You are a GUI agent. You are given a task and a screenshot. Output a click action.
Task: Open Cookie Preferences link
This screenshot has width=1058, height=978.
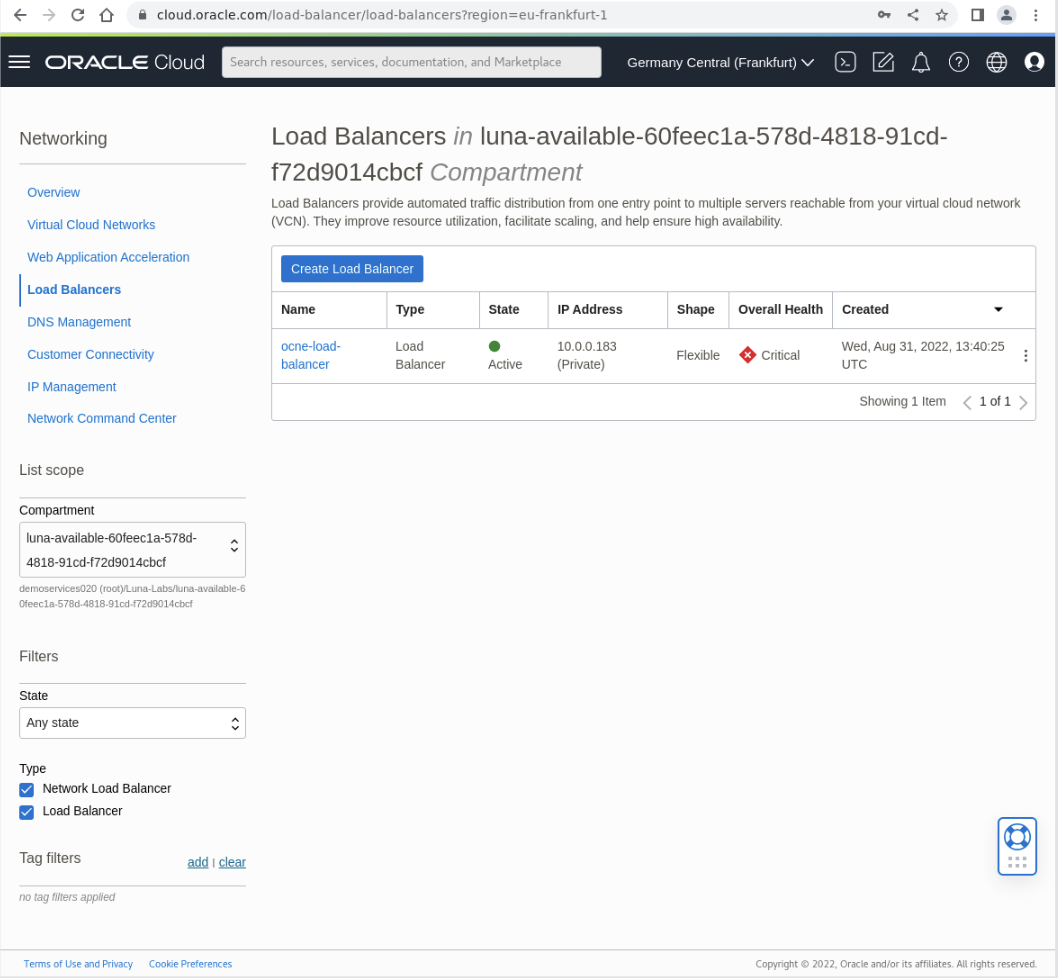coord(190,964)
